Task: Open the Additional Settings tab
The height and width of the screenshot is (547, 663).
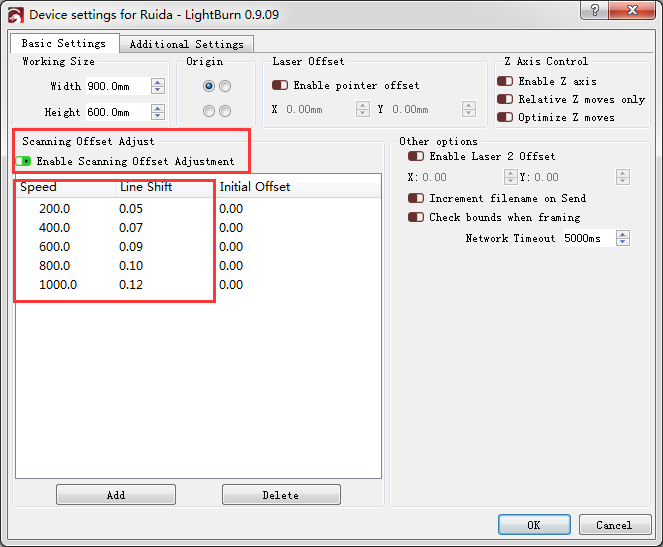Action: point(186,44)
